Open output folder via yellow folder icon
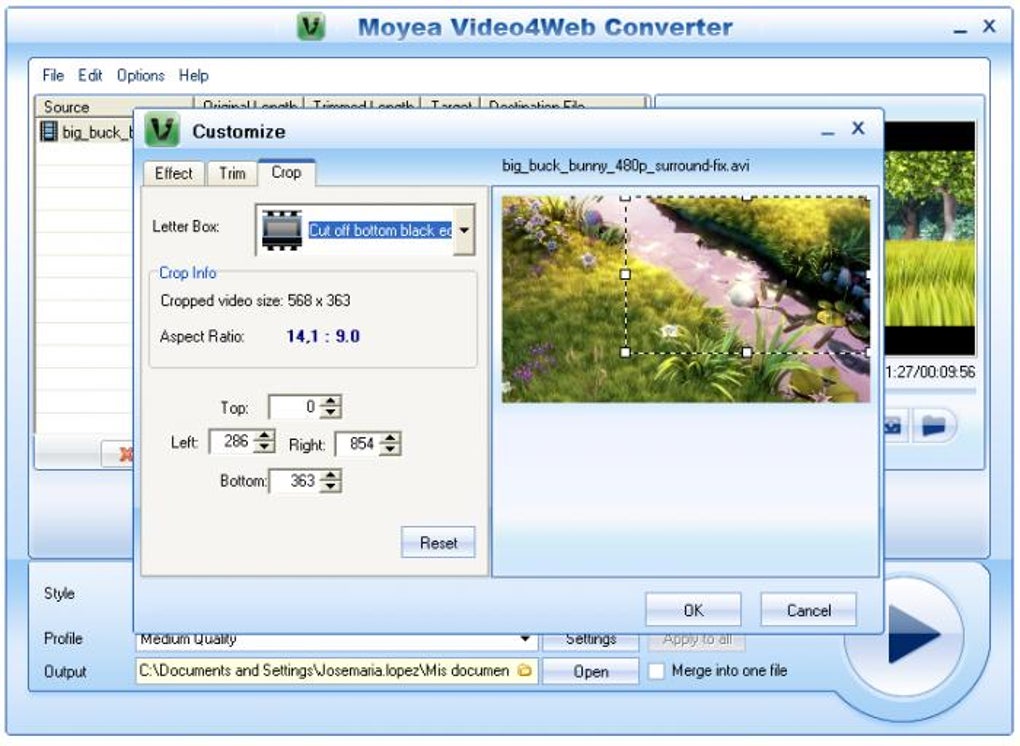This screenshot has width=1020, height=746. (524, 671)
